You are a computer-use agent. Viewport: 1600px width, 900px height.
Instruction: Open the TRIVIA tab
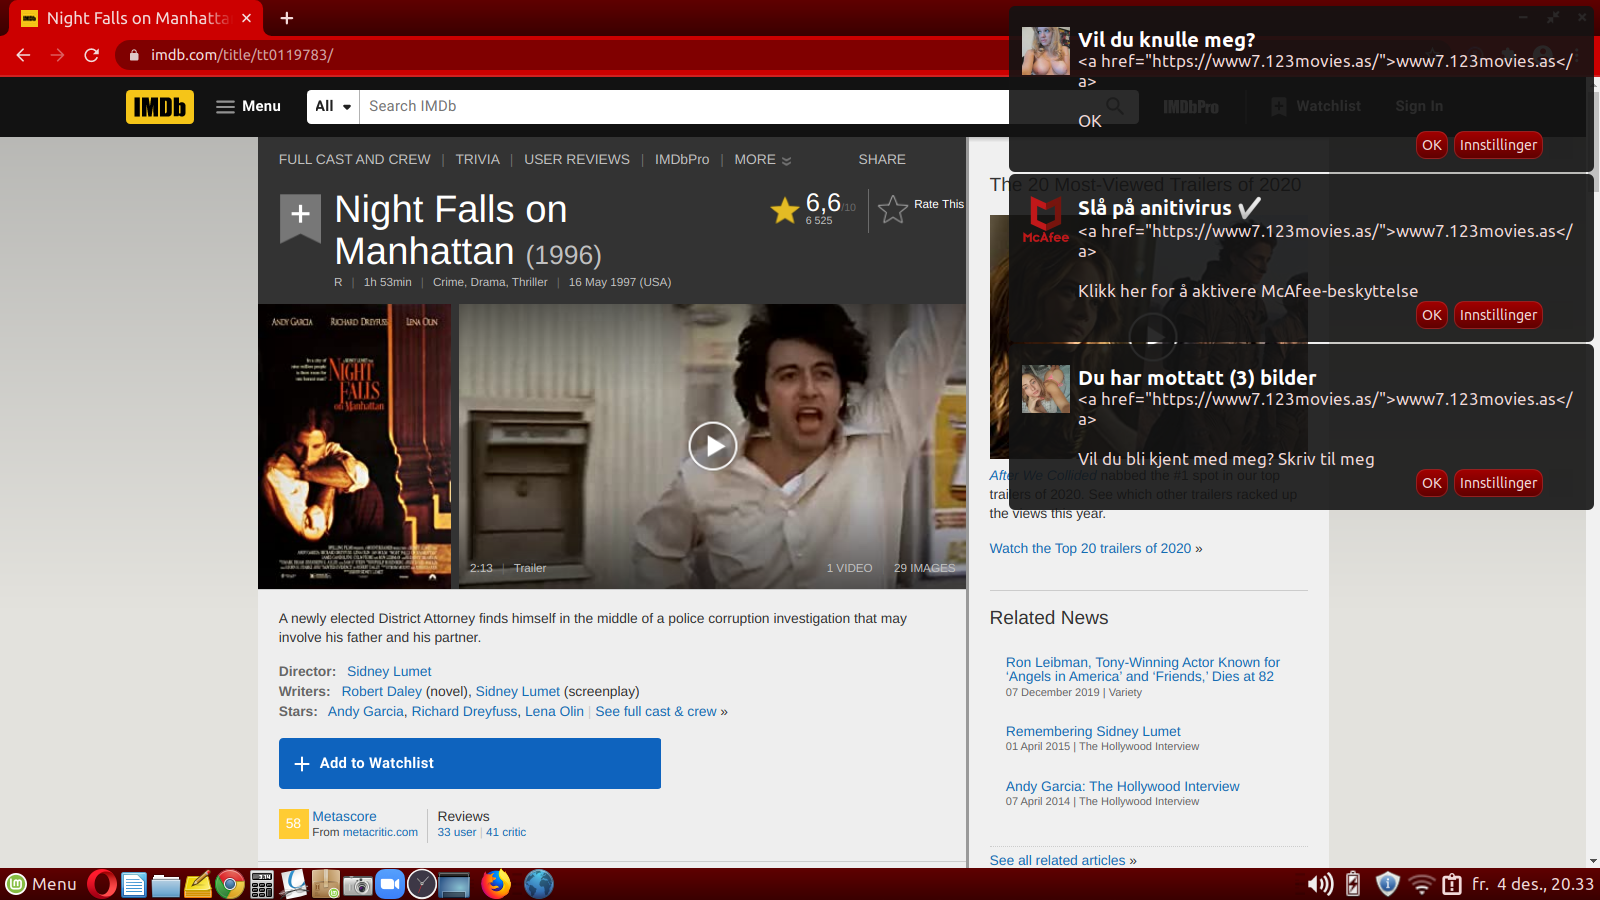click(x=477, y=159)
